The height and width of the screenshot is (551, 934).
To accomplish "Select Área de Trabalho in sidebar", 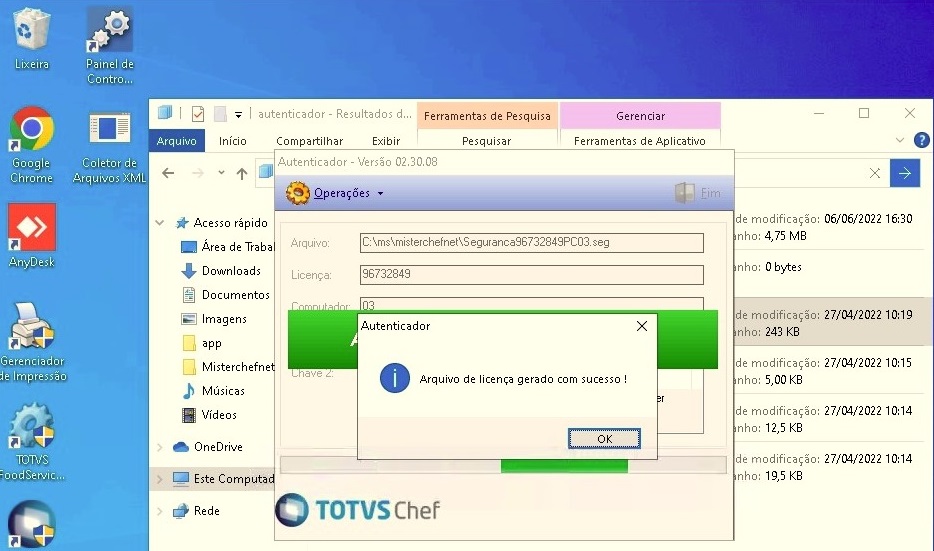I will [x=227, y=247].
